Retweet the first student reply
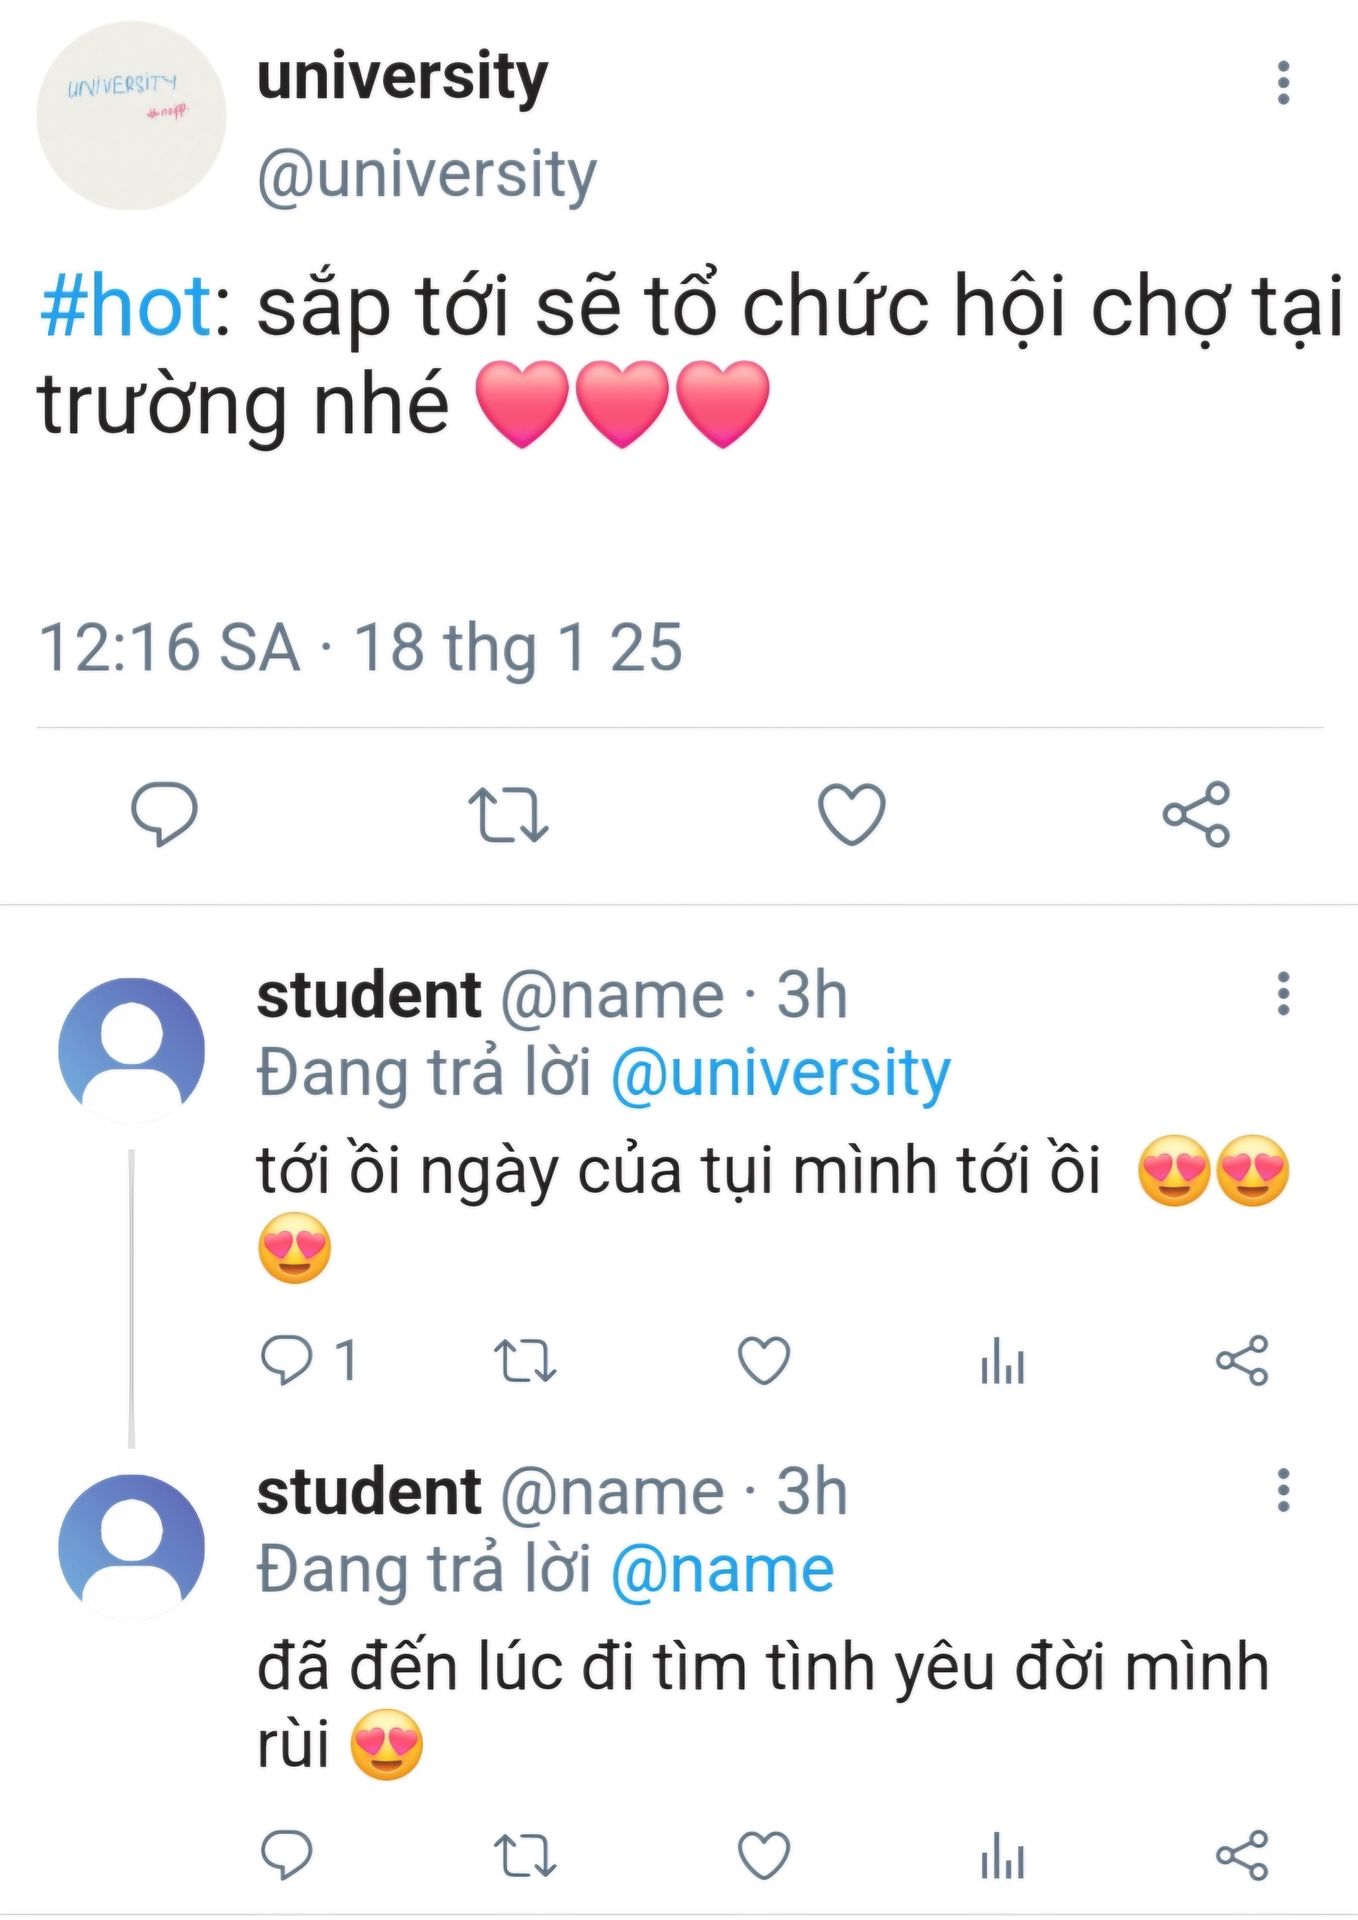The width and height of the screenshot is (1358, 1920). pyautogui.click(x=526, y=1361)
